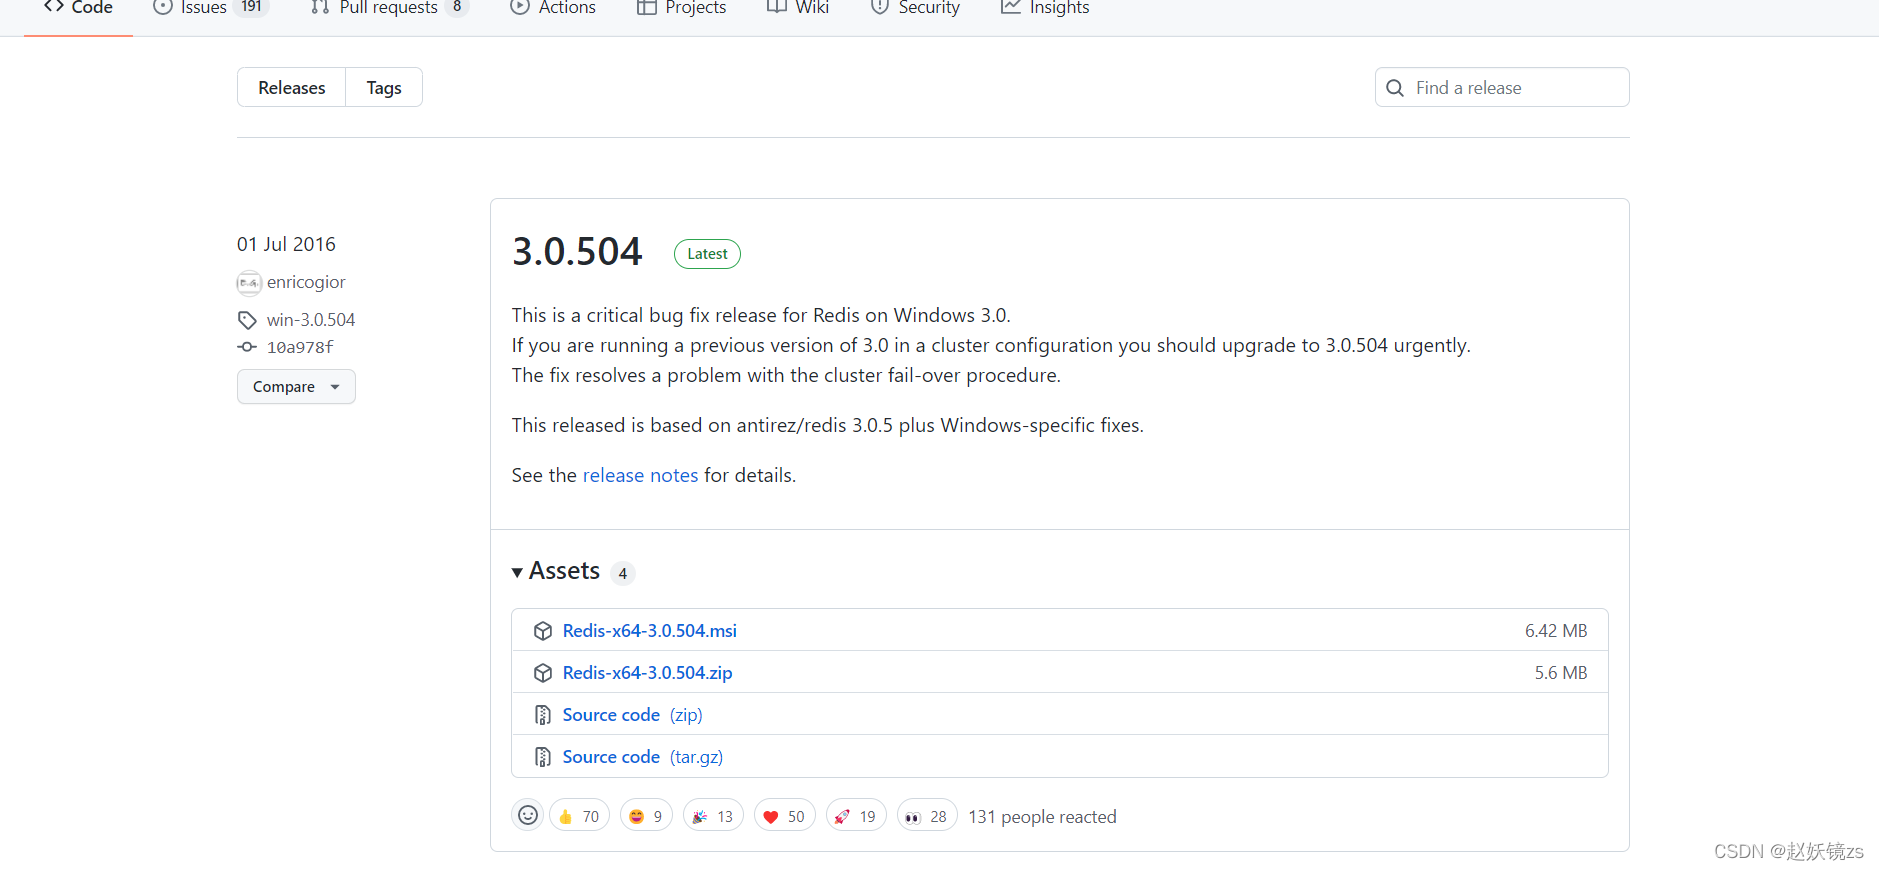This screenshot has height=870, width=1879.
Task: Open the Pull requests tab
Action: point(388,8)
